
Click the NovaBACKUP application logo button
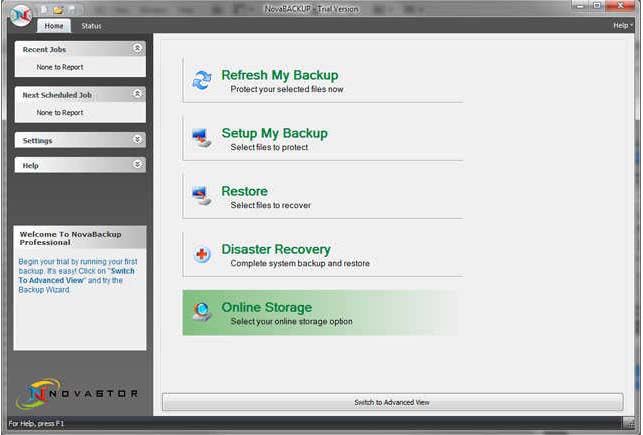pyautogui.click(x=19, y=14)
